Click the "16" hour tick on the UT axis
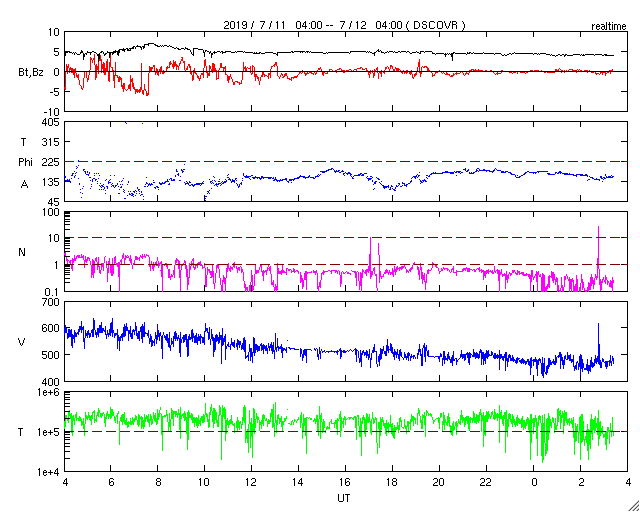 tap(345, 482)
